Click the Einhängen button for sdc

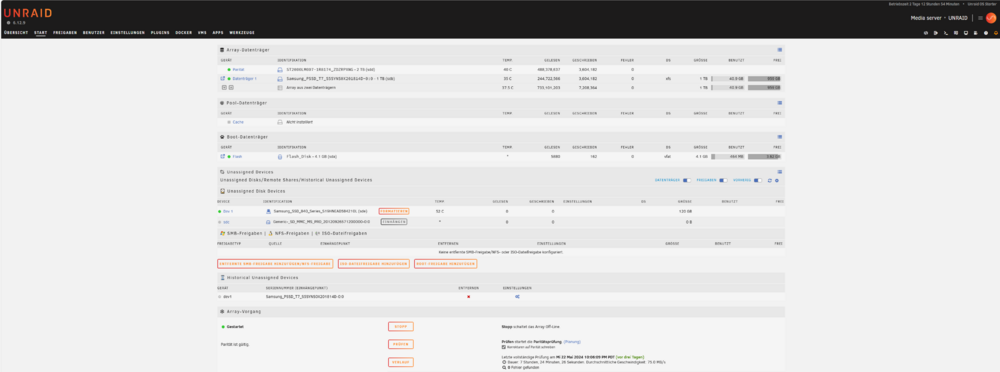click(393, 221)
